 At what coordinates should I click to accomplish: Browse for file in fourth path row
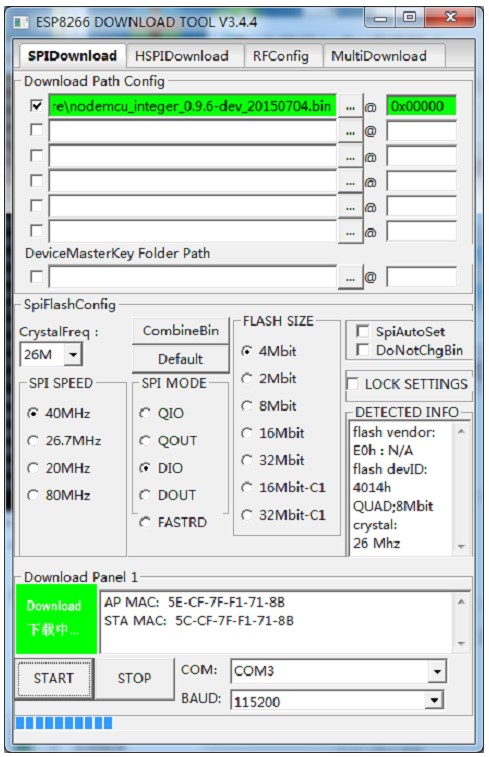point(350,182)
